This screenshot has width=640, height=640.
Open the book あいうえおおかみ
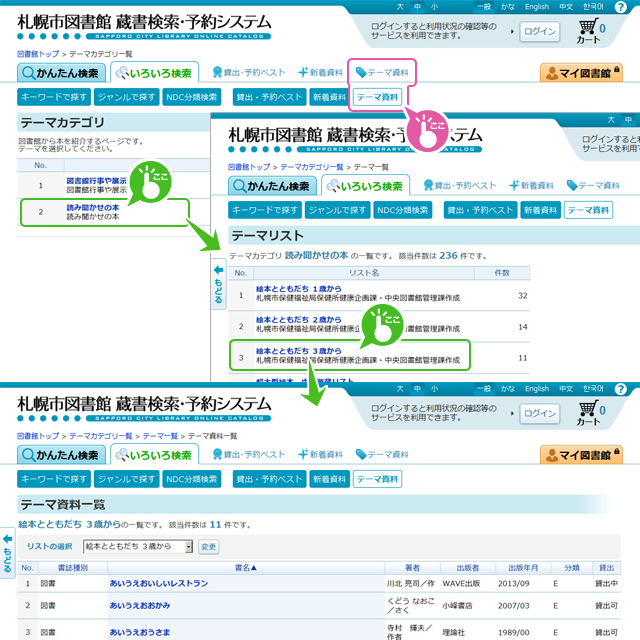(140, 606)
